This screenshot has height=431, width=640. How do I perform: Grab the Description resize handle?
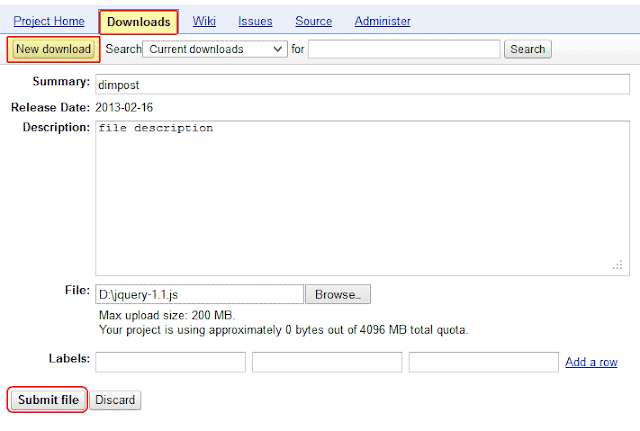pos(618,265)
